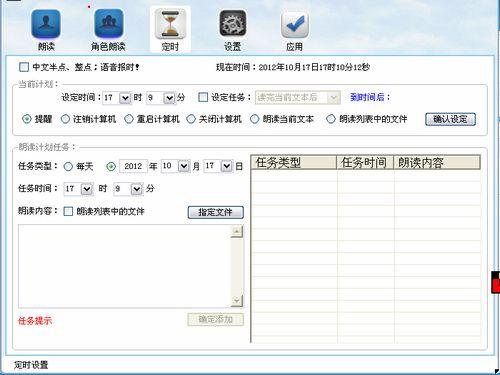Expand the 任务时间 hour dropdown

tap(87, 189)
